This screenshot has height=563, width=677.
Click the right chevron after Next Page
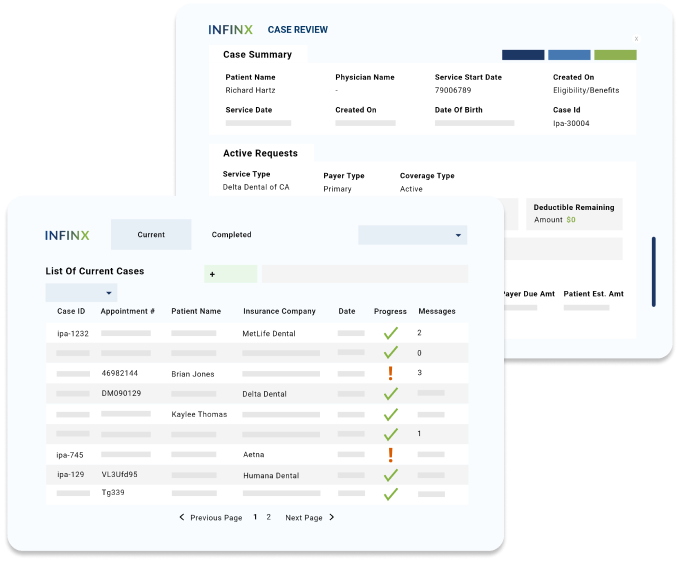click(x=332, y=517)
